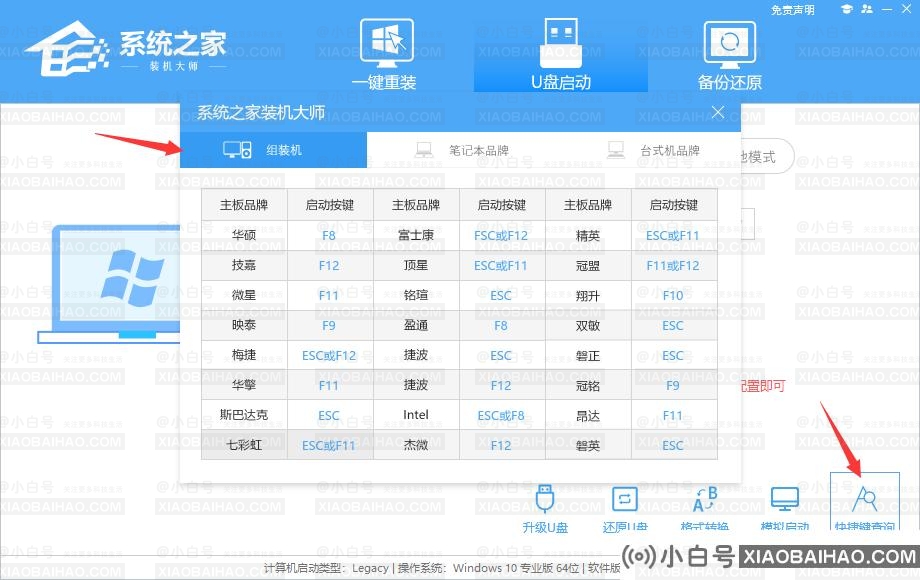Click the graduation cap tutorial icon

[846, 9]
